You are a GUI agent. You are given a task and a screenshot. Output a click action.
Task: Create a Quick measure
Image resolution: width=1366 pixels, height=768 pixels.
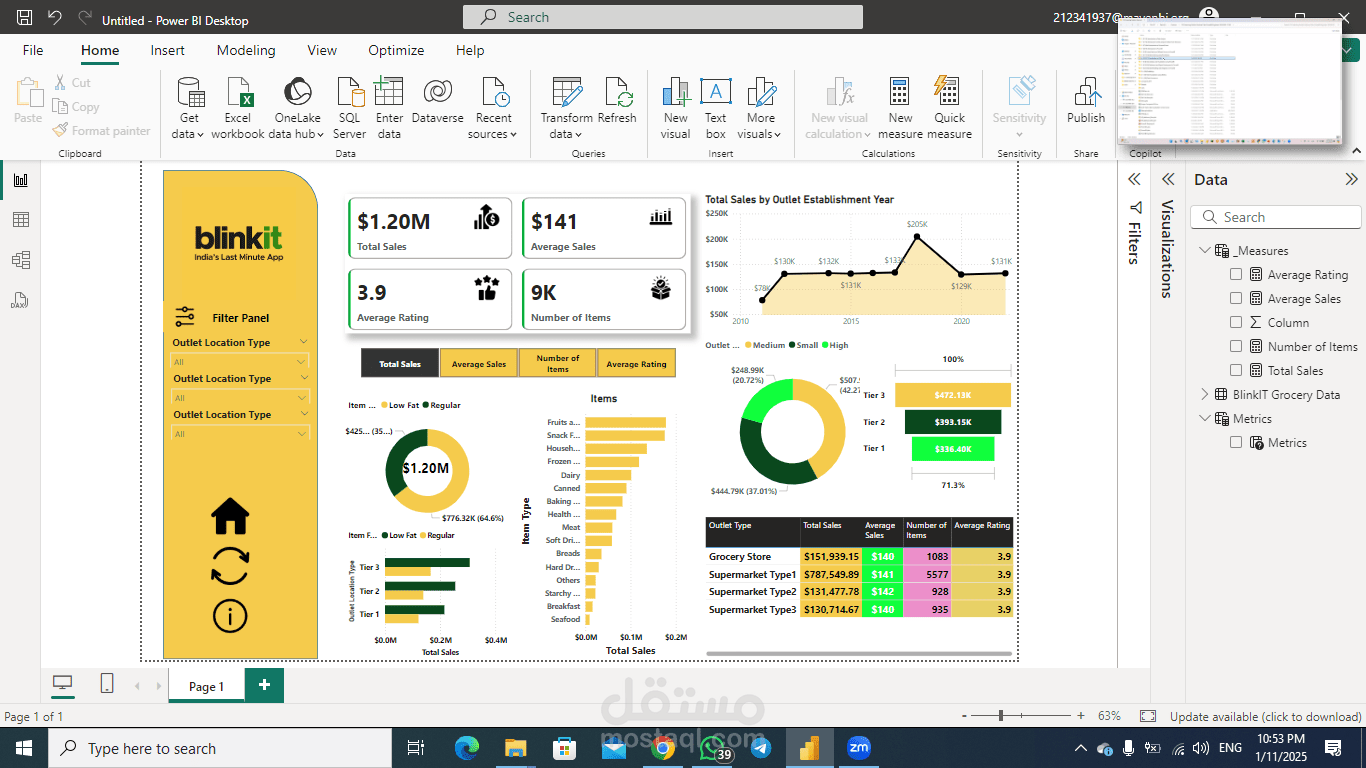(949, 108)
